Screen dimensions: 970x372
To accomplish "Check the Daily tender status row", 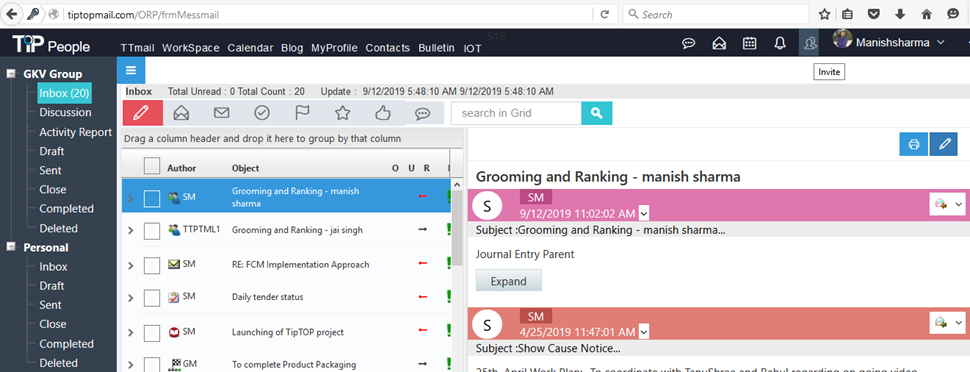I will tap(152, 298).
